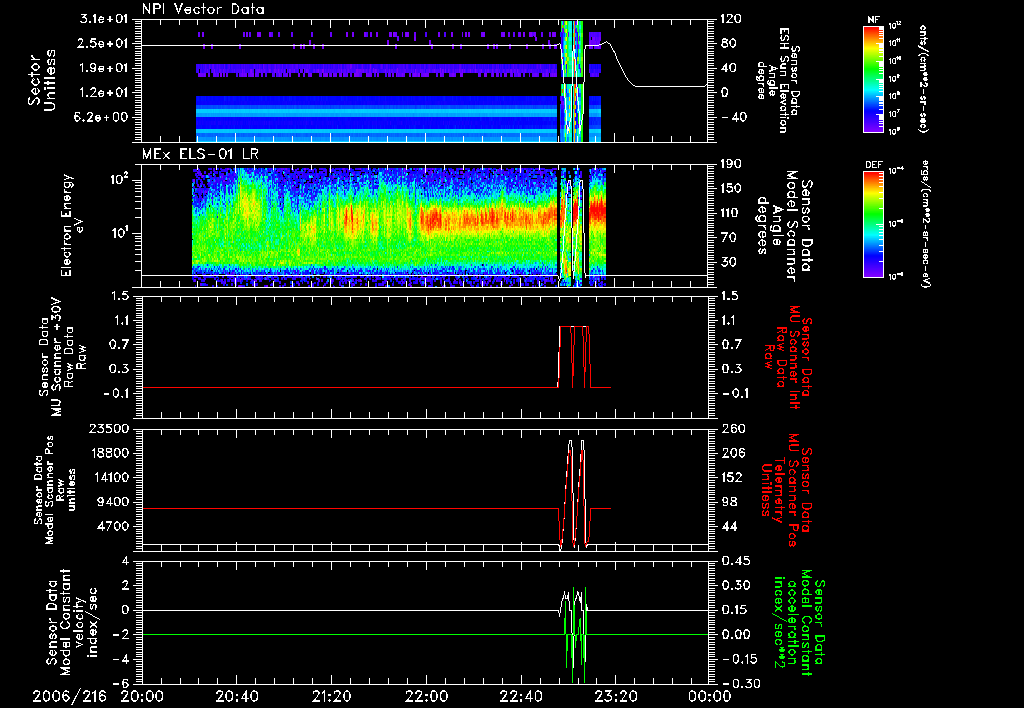Click the 23:20 time axis tick label

617,696
